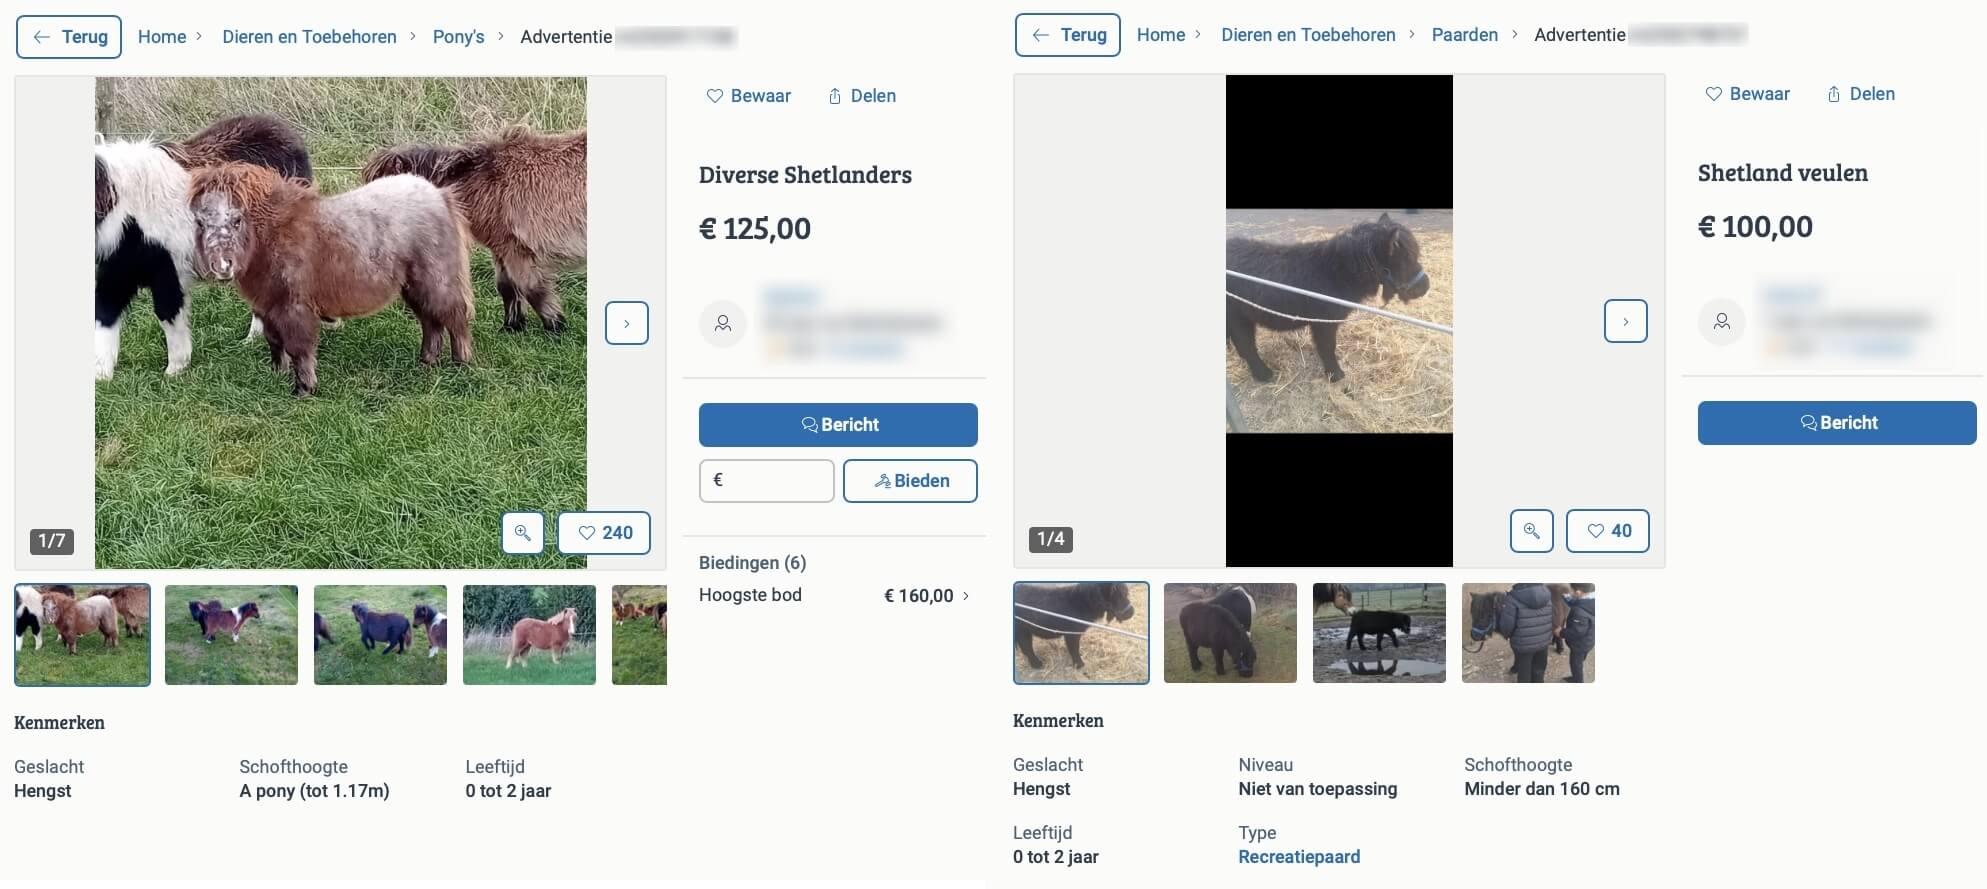
Task: Show the next photo of Shetland veulen
Action: coord(1626,321)
